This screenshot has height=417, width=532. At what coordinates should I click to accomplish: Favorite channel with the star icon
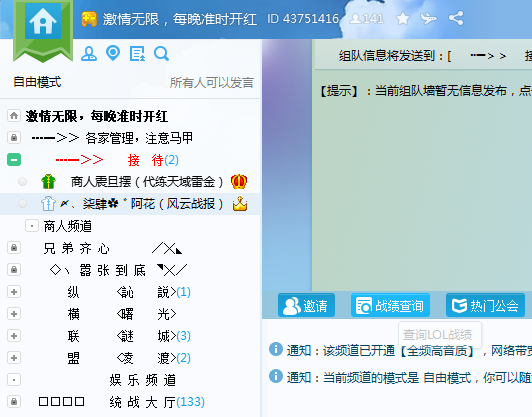(403, 18)
